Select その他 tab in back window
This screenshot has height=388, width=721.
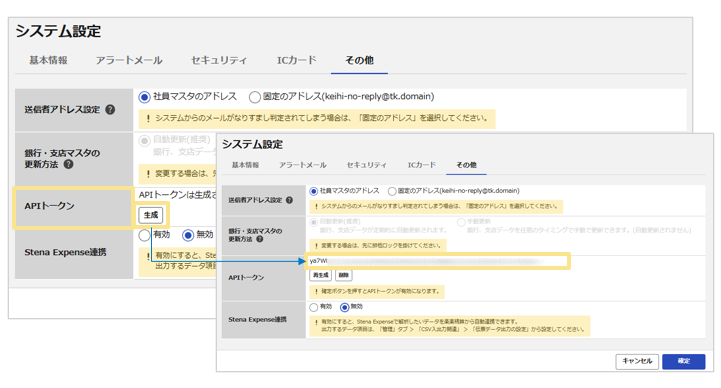(x=359, y=60)
